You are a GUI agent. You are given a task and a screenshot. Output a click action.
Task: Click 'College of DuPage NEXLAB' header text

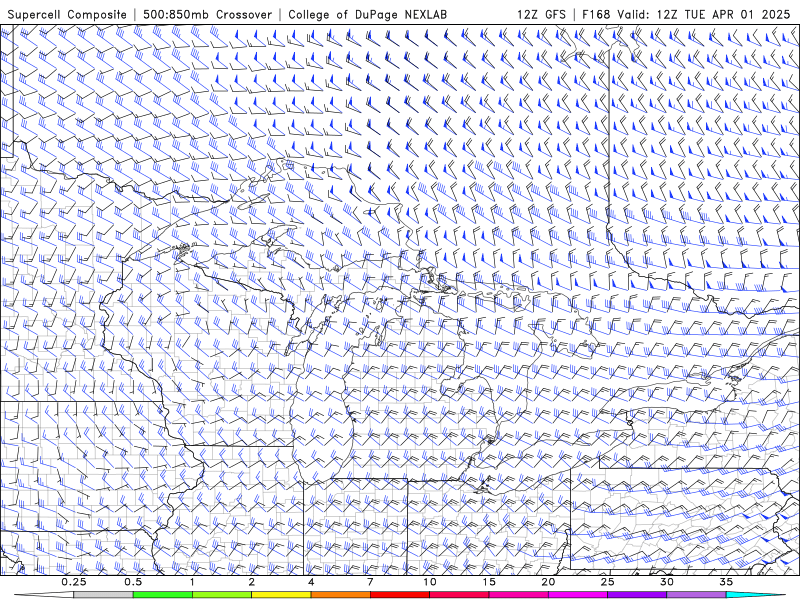click(x=367, y=14)
